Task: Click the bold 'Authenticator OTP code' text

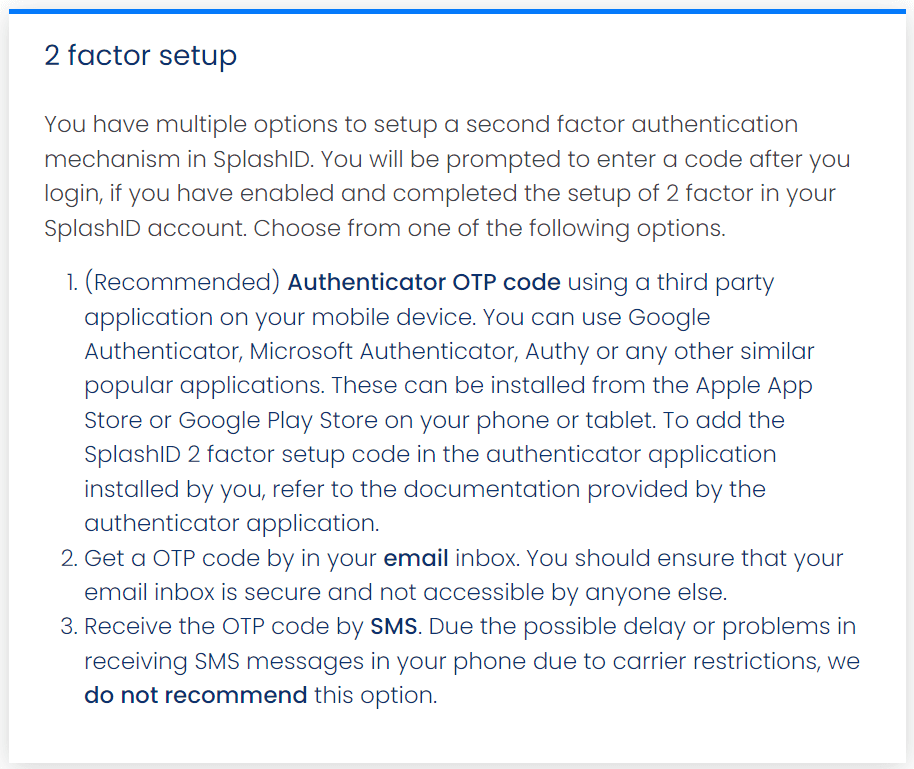Action: [424, 282]
